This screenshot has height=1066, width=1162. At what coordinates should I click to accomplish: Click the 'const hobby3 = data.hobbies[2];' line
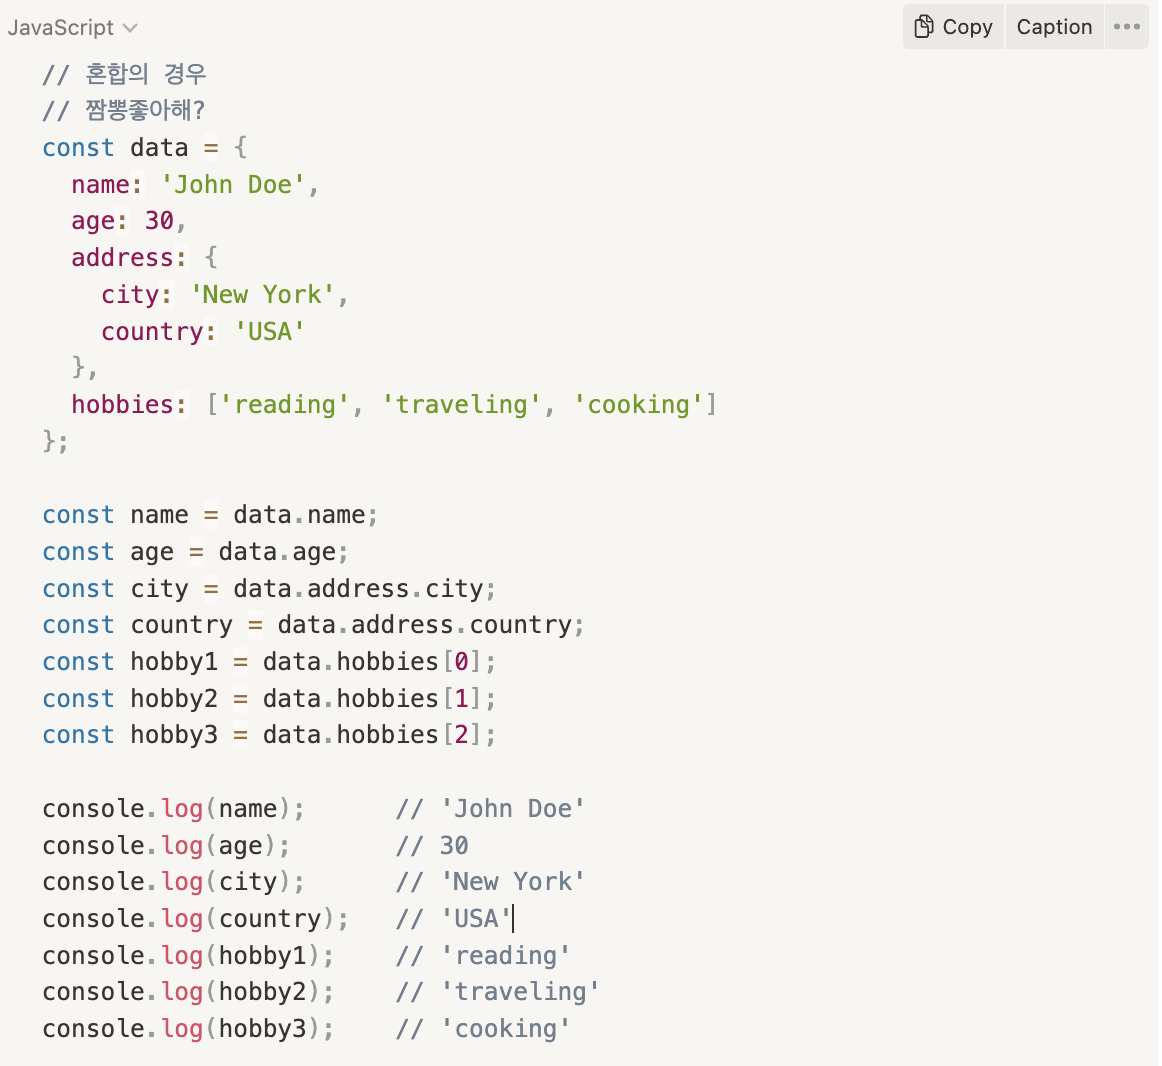coord(269,735)
